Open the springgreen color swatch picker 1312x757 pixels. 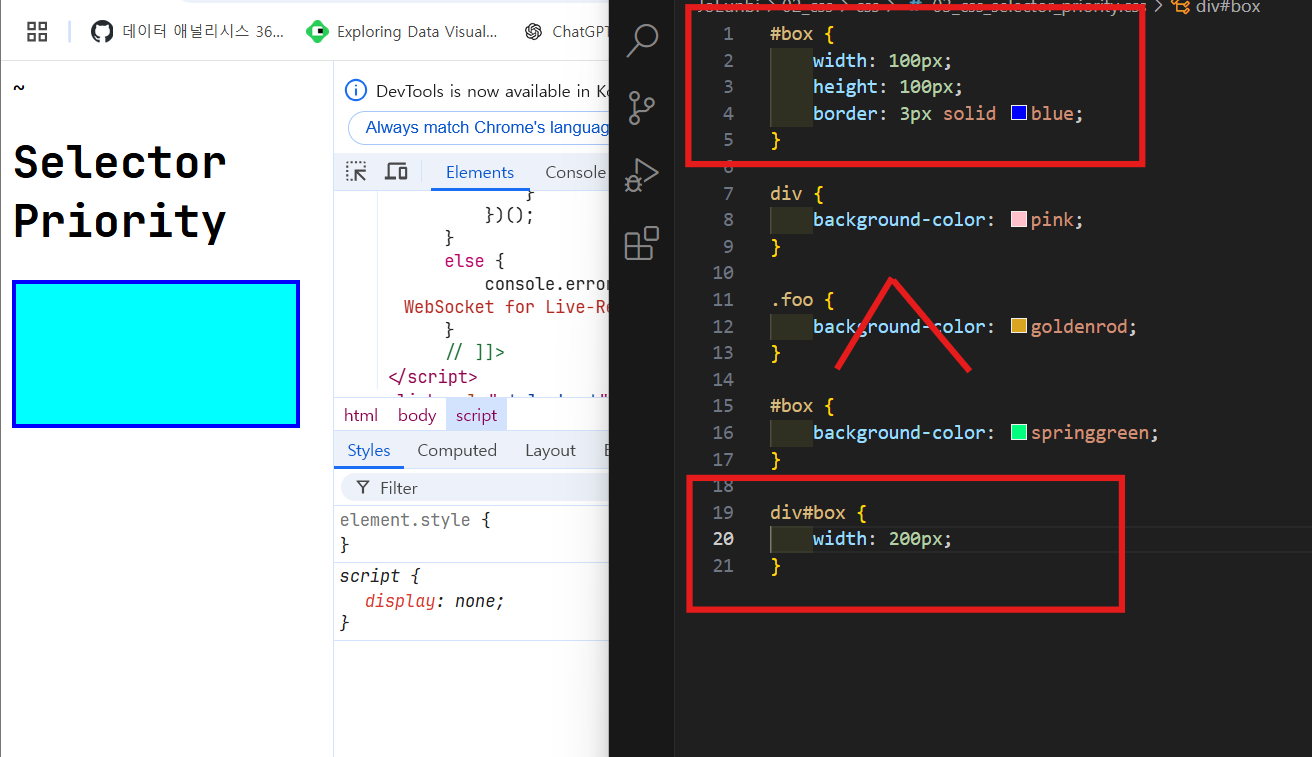(1019, 432)
